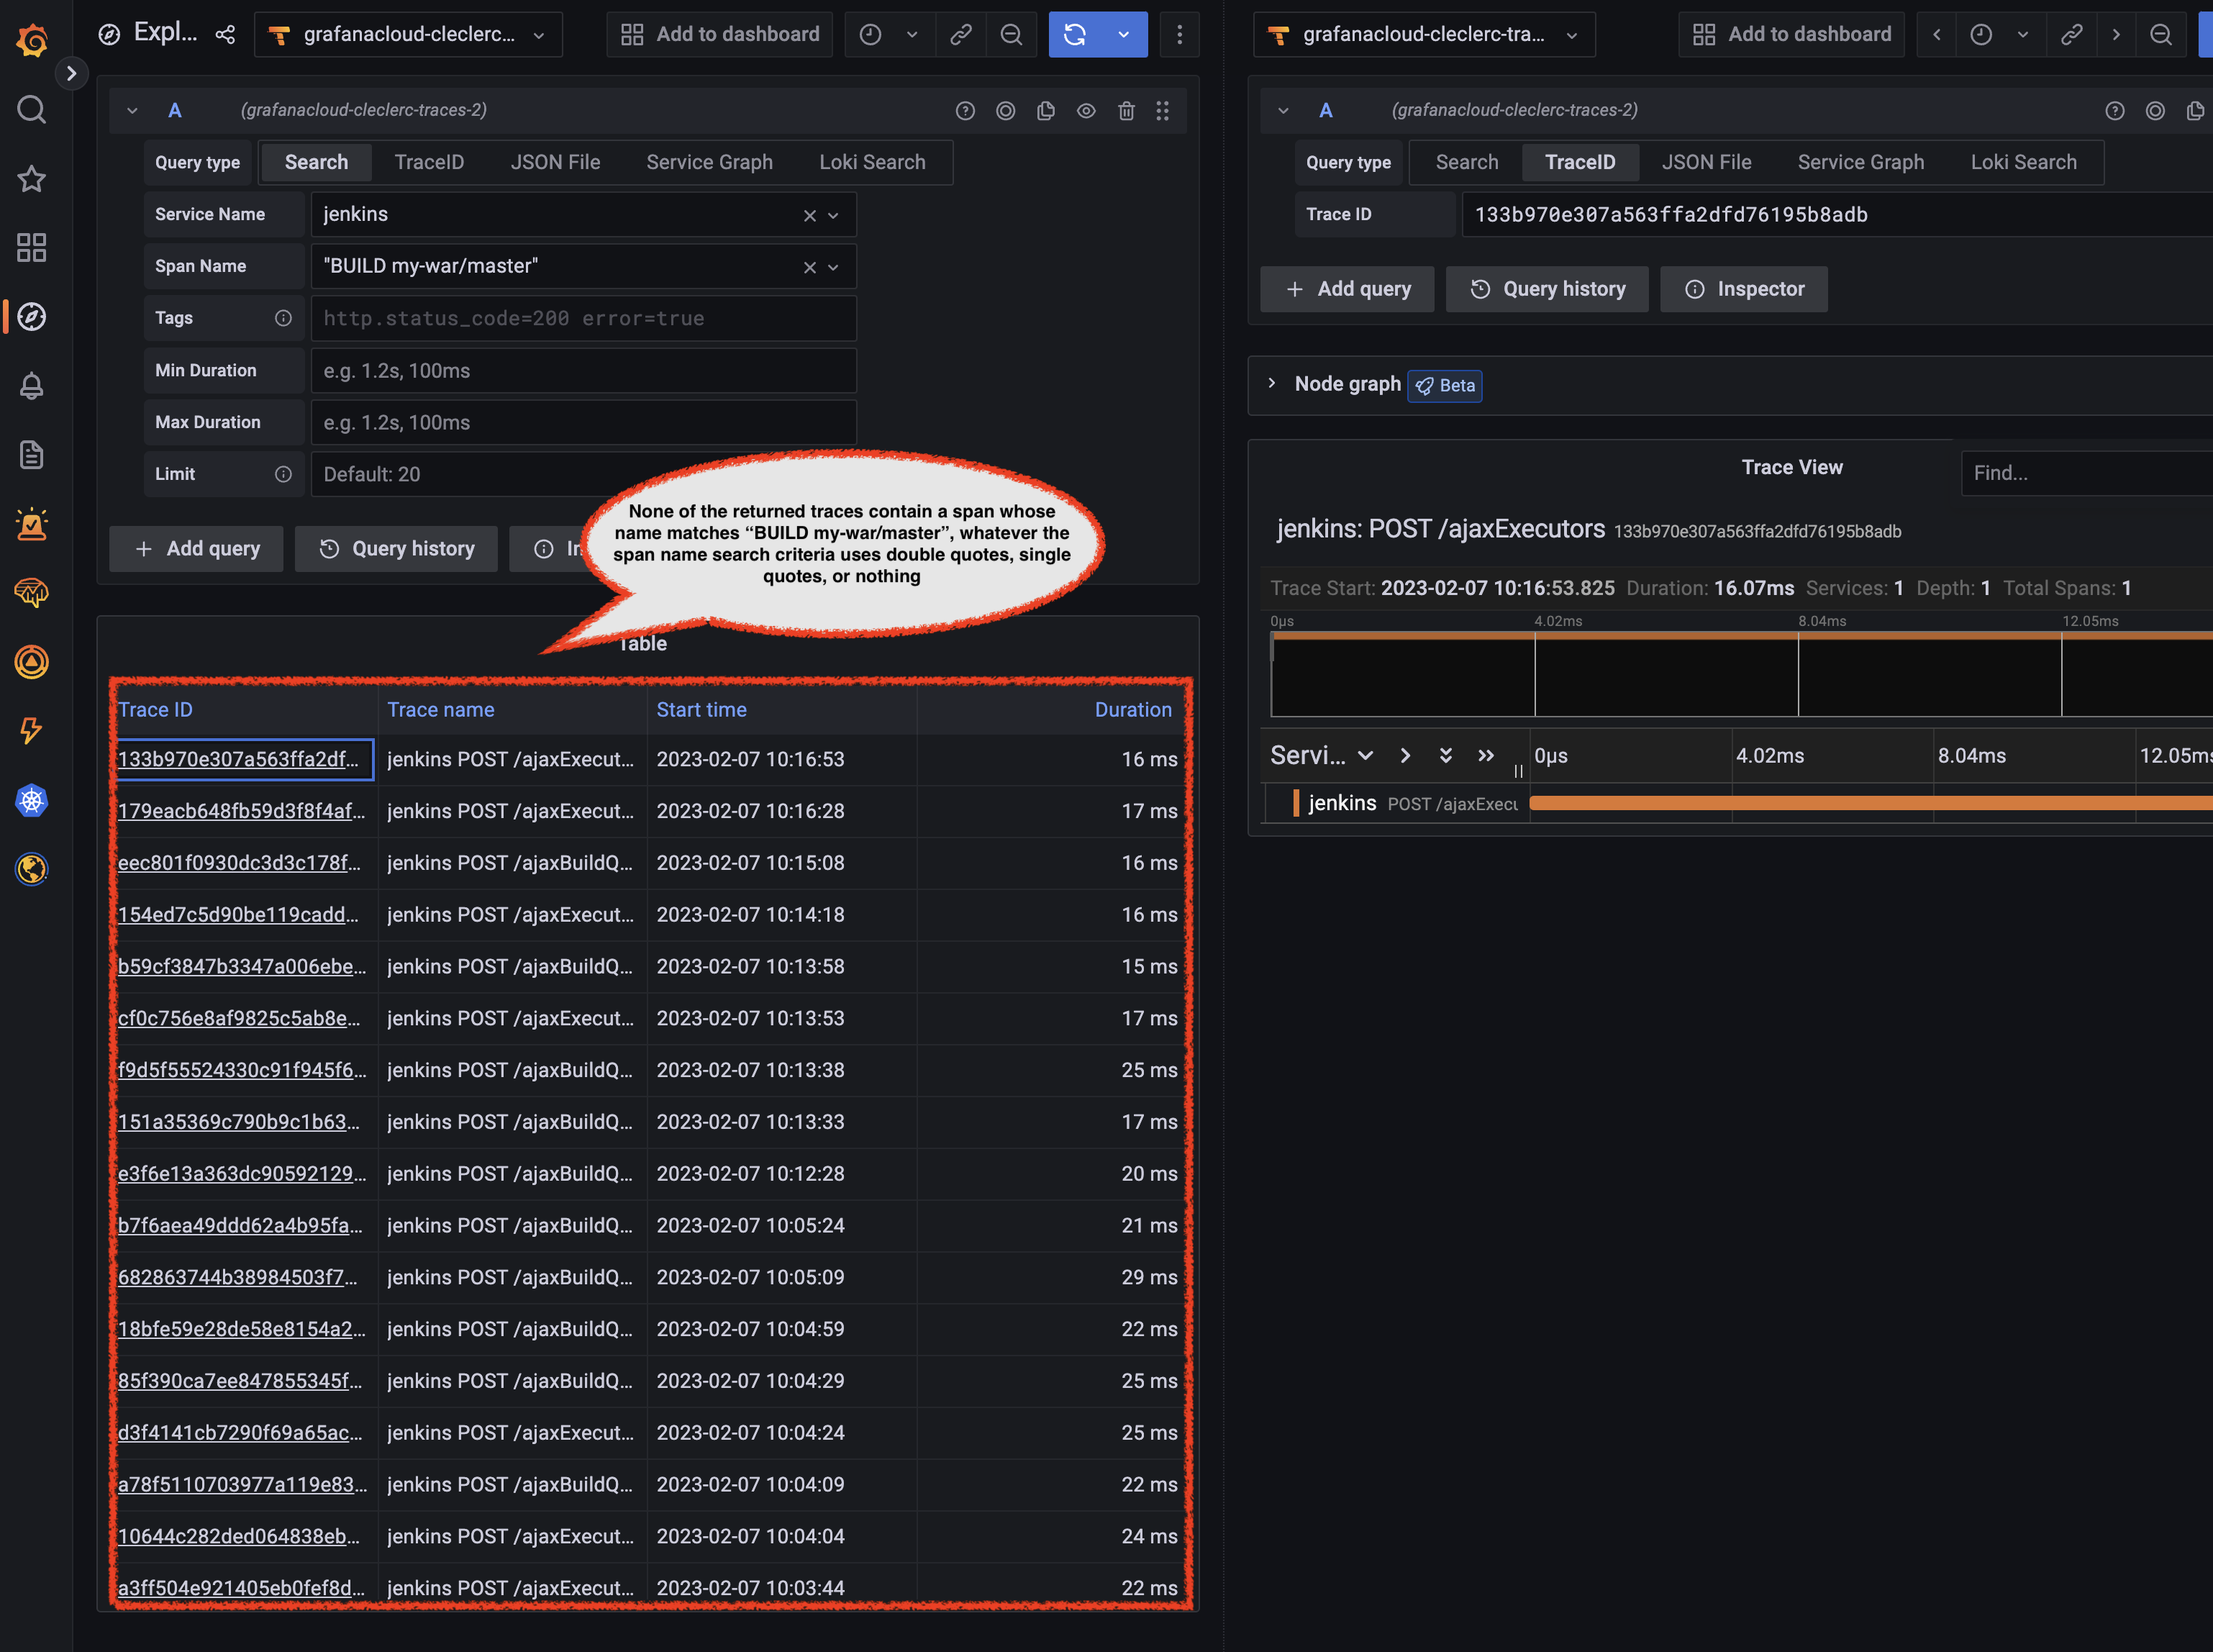This screenshot has height=1652, width=2213.
Task: Open Alerting via the bell icon
Action: [31, 386]
